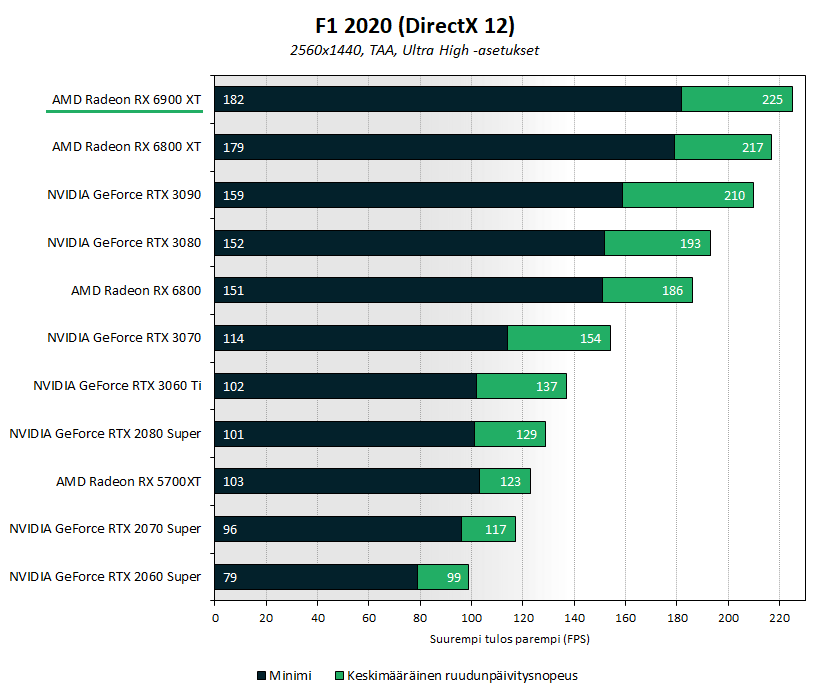
Task: Click the x-axis tick label 100
Action: 471,618
